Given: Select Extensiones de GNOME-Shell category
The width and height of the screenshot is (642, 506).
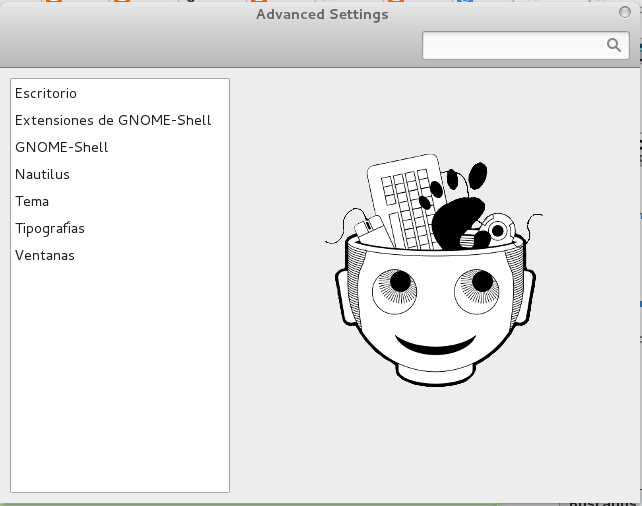Looking at the screenshot, I should (x=120, y=120).
